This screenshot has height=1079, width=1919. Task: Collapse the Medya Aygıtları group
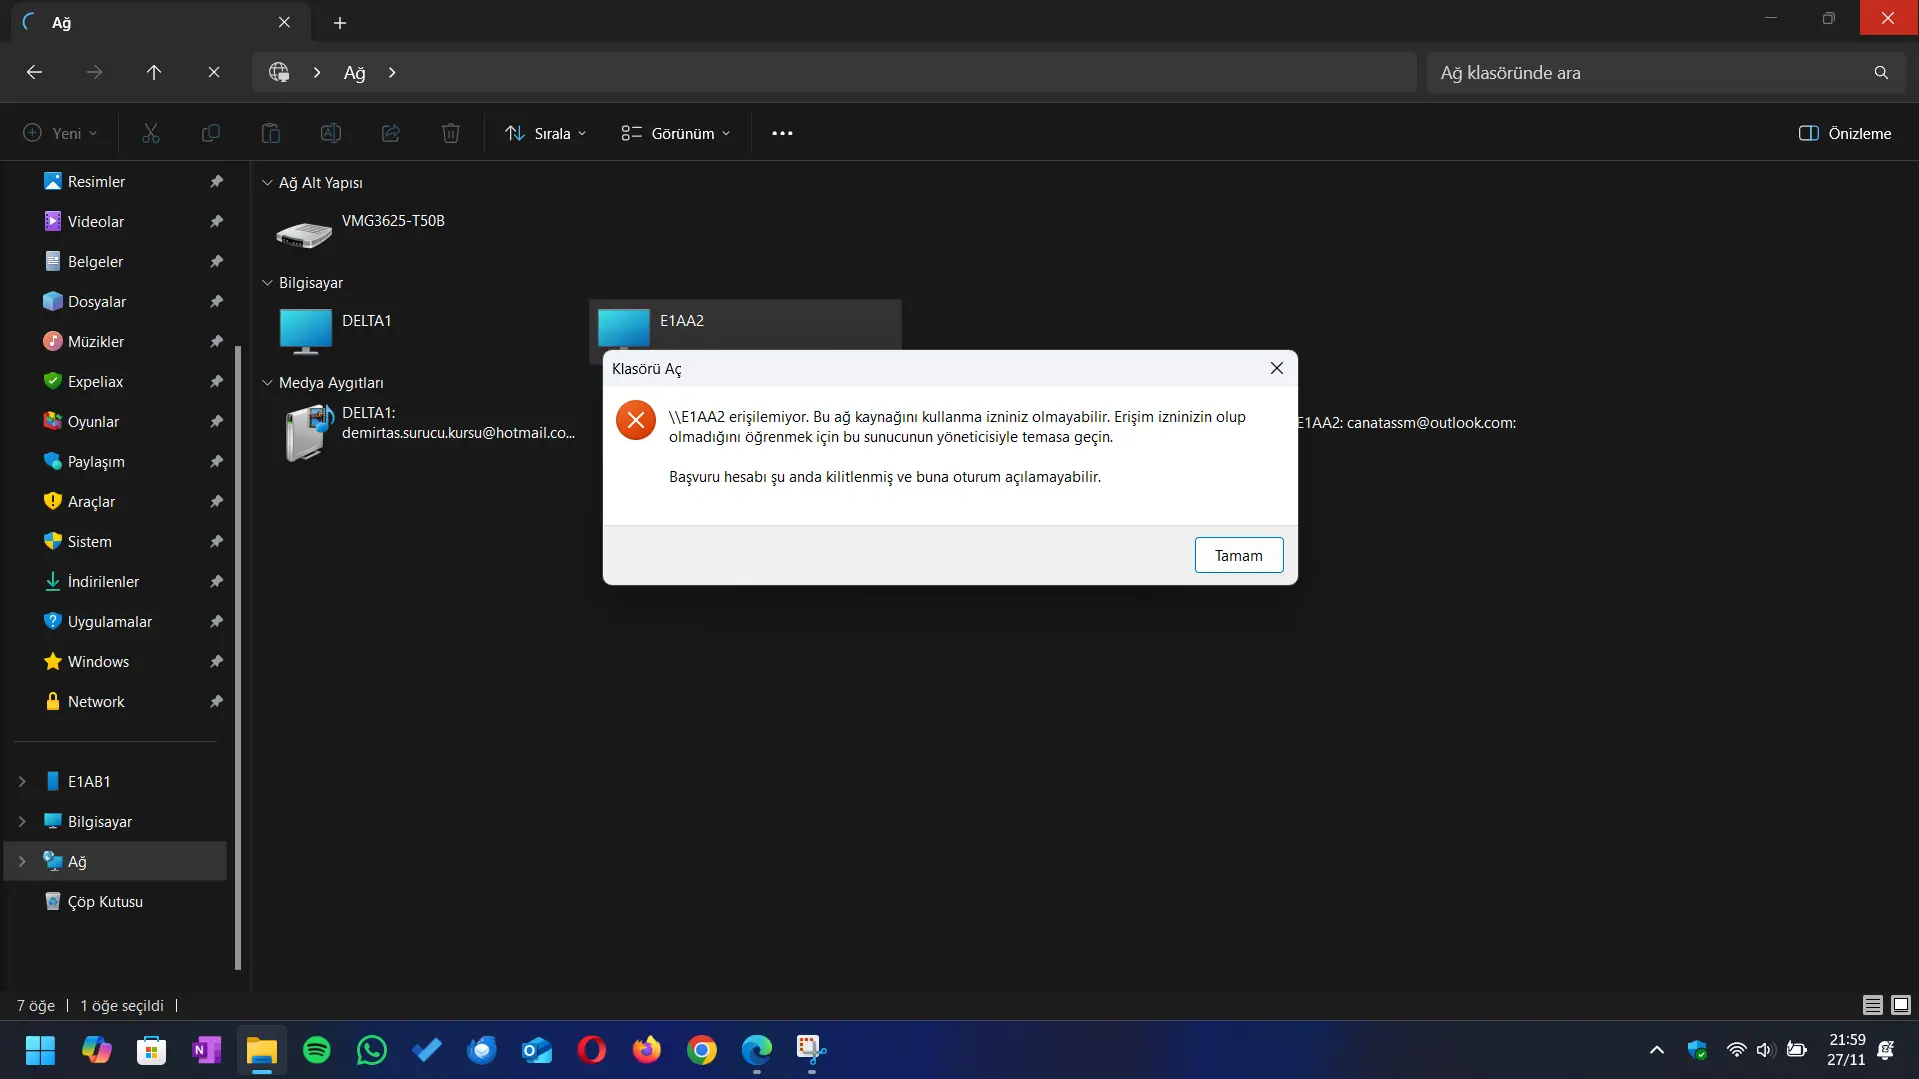tap(267, 383)
